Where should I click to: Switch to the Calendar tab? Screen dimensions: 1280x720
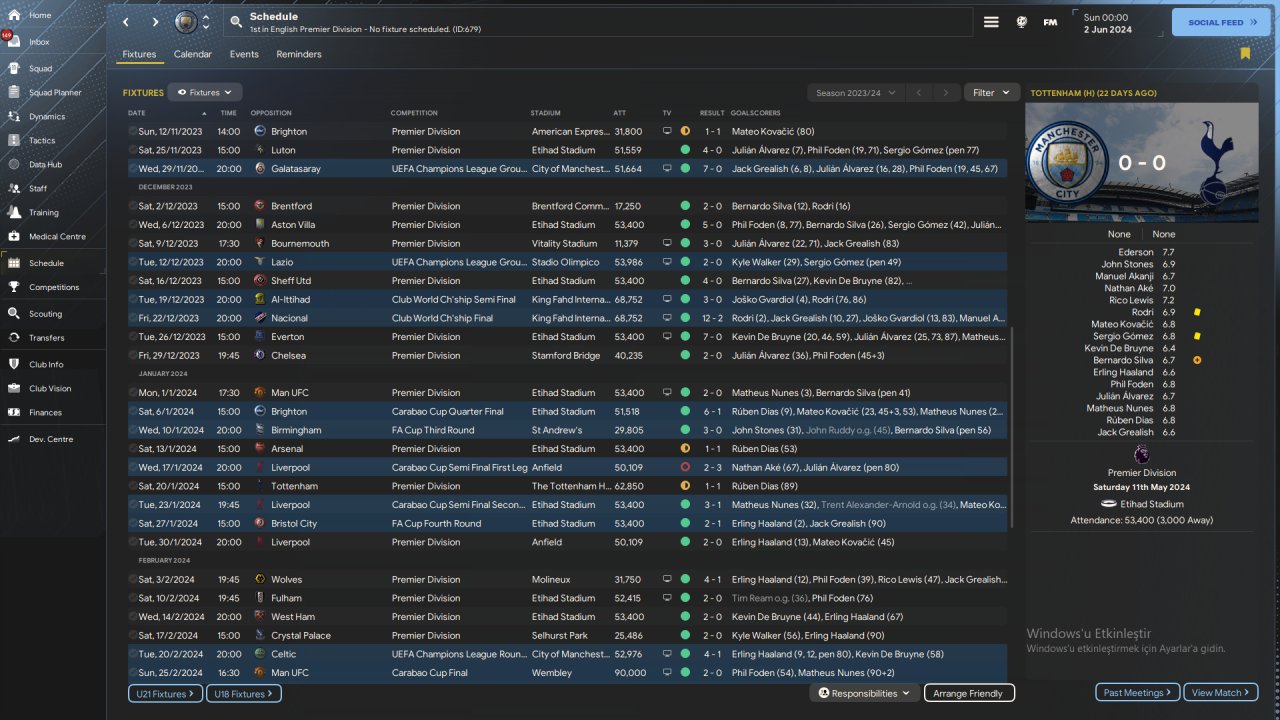[192, 54]
